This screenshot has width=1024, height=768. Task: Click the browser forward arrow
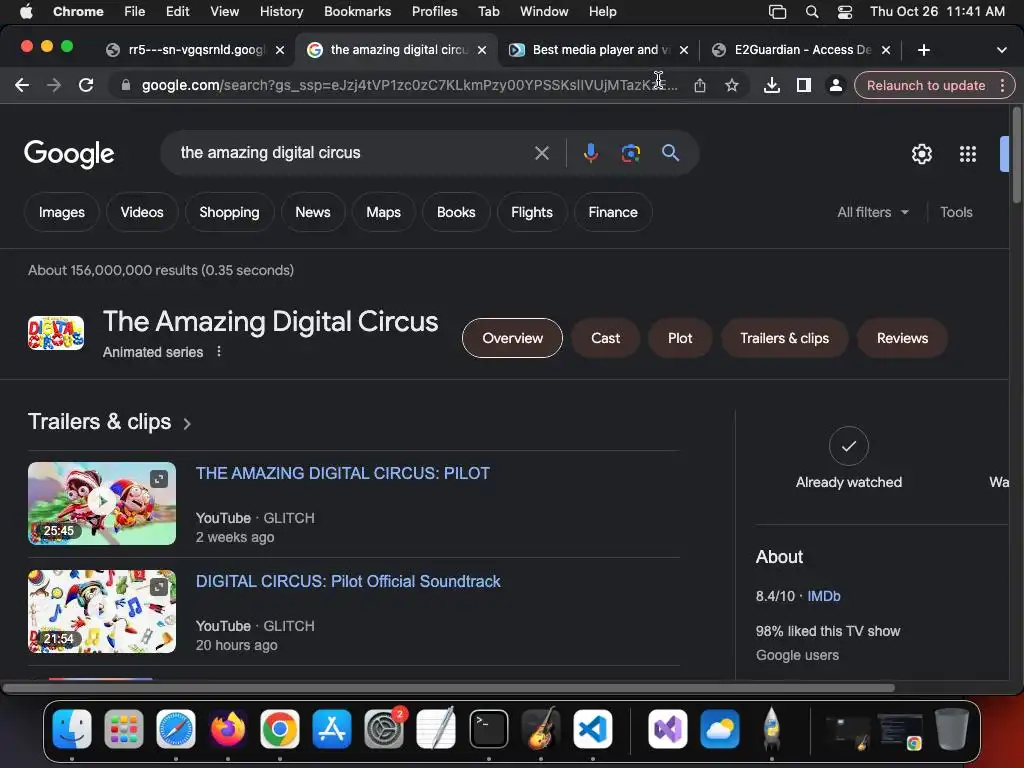tap(54, 86)
